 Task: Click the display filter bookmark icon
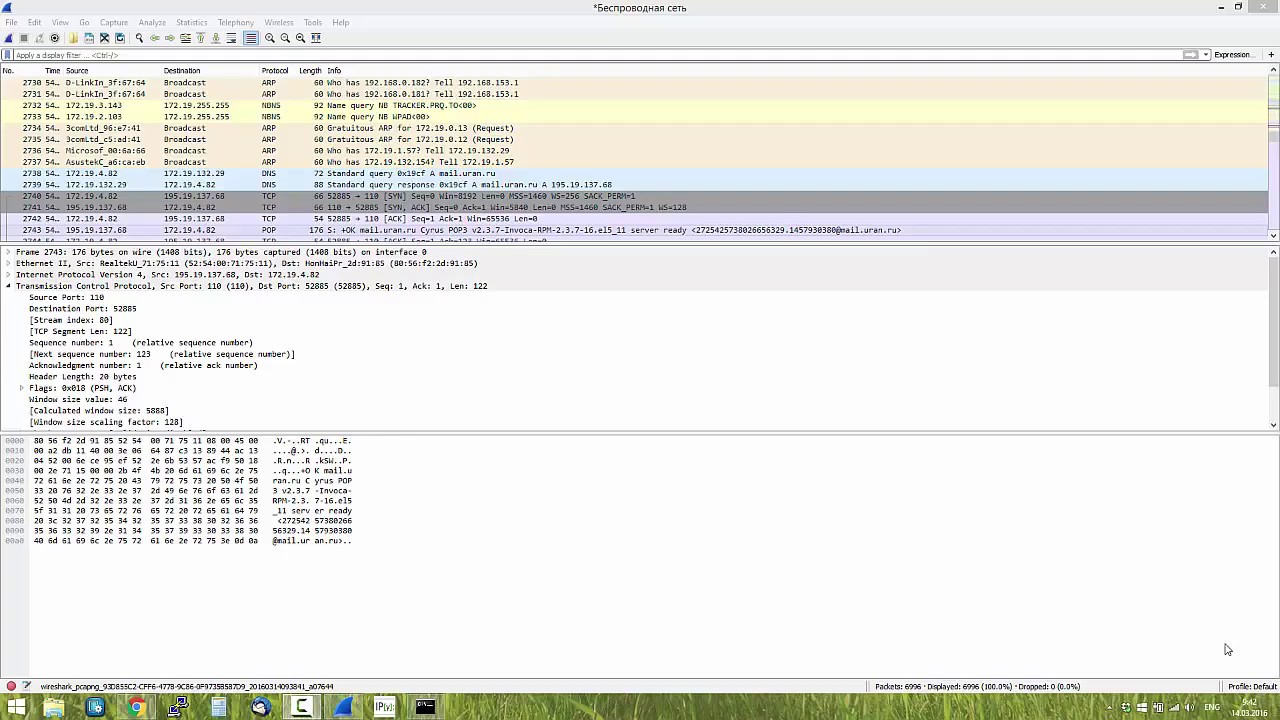click(8, 55)
